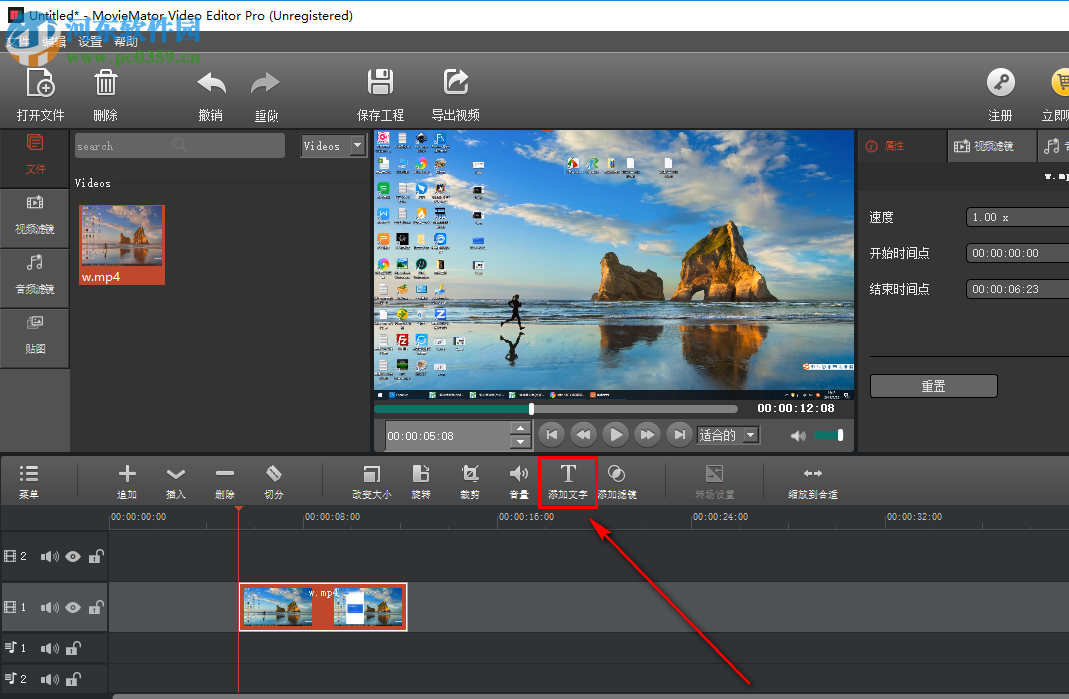Hide video track 2 using eye icon
The height and width of the screenshot is (699, 1069).
point(73,556)
